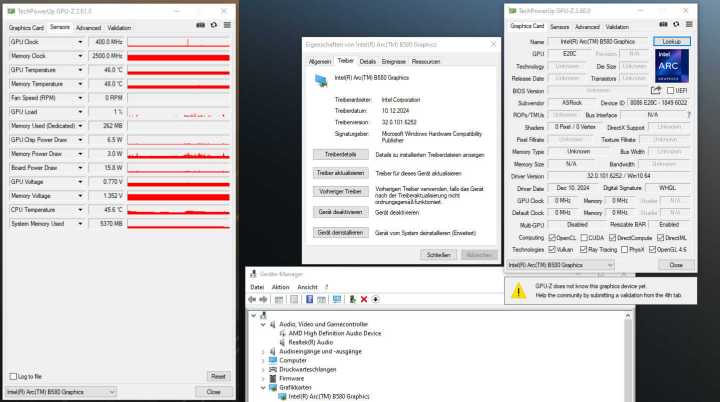Click the green update driver icon in toolbar

click(x=353, y=300)
